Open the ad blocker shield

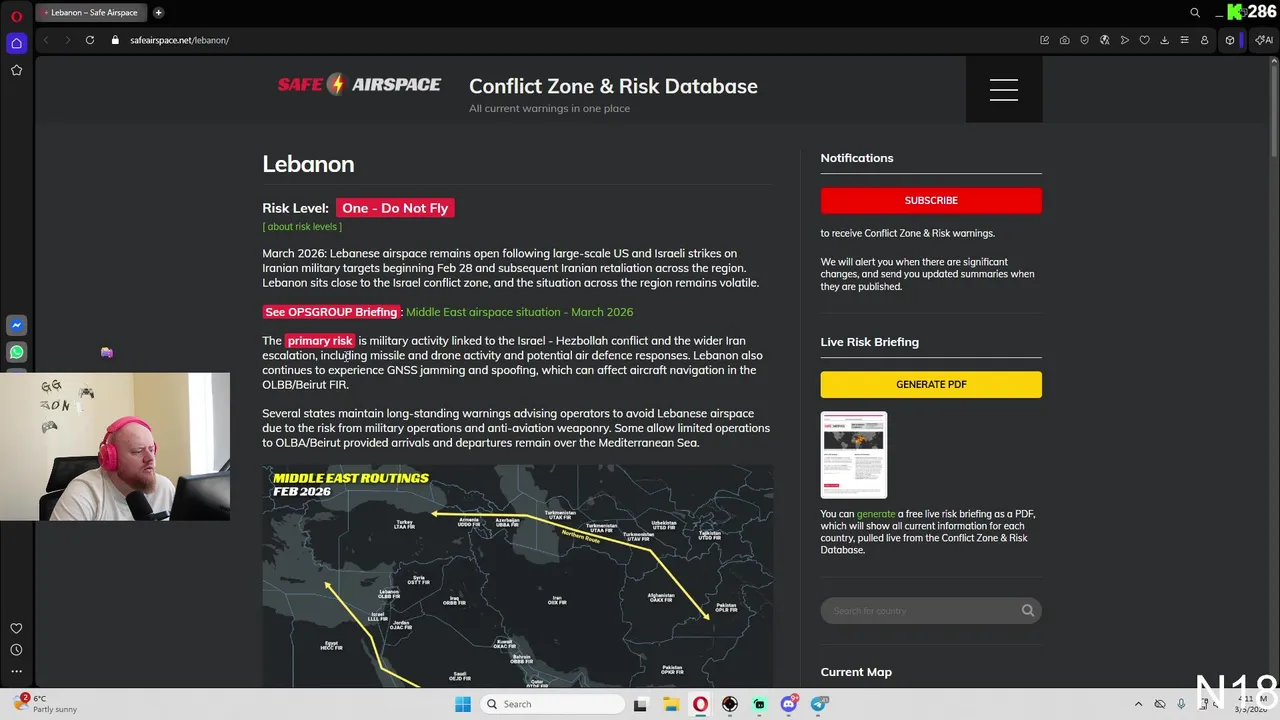point(1085,40)
